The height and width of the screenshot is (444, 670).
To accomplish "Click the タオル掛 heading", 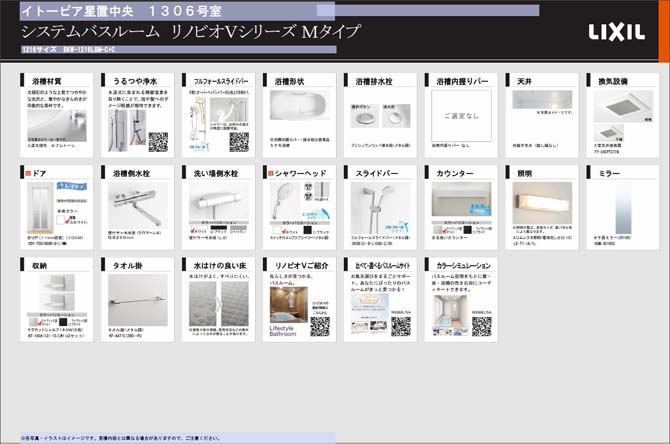I will [x=127, y=265].
